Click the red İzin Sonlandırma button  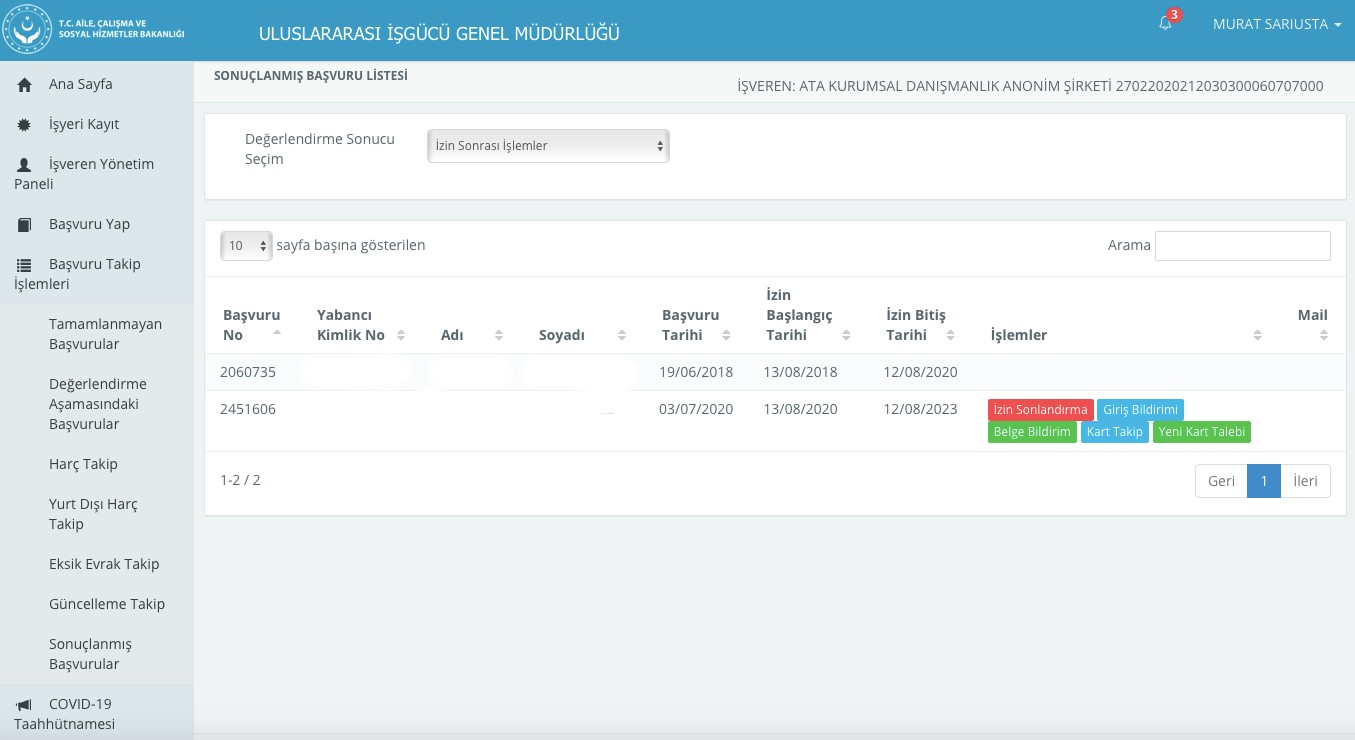[1040, 410]
